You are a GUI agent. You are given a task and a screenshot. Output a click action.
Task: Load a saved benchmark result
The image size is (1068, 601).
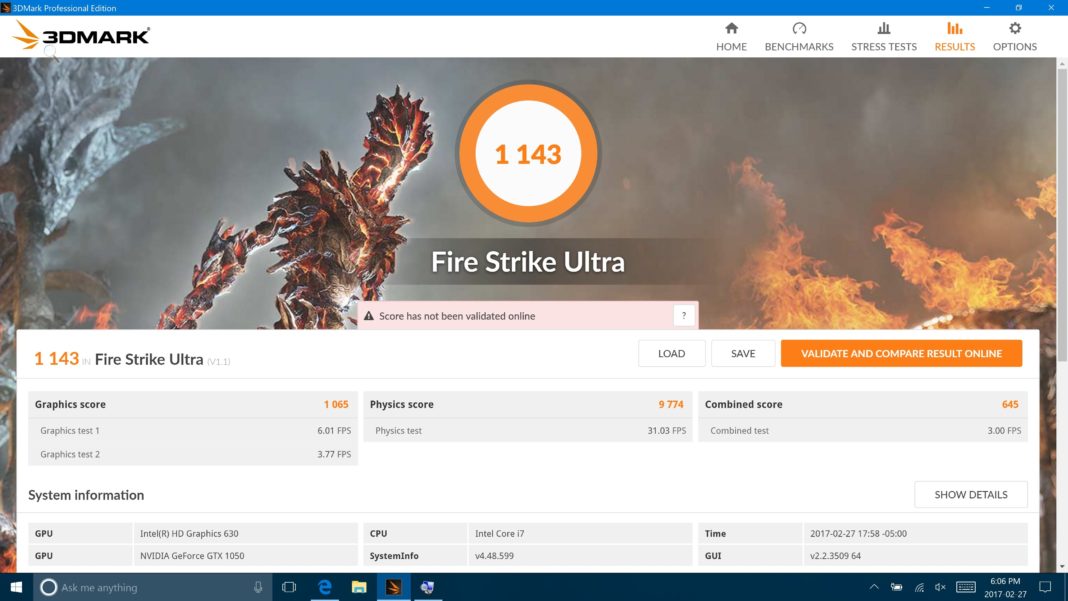pyautogui.click(x=671, y=353)
